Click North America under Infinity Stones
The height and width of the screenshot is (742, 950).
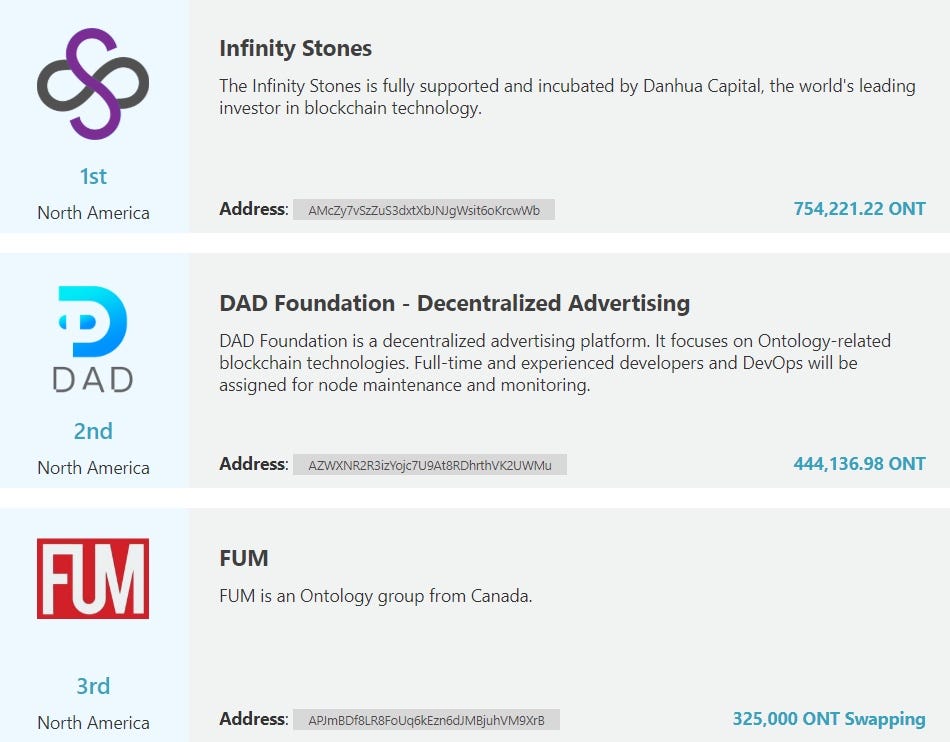(x=93, y=213)
